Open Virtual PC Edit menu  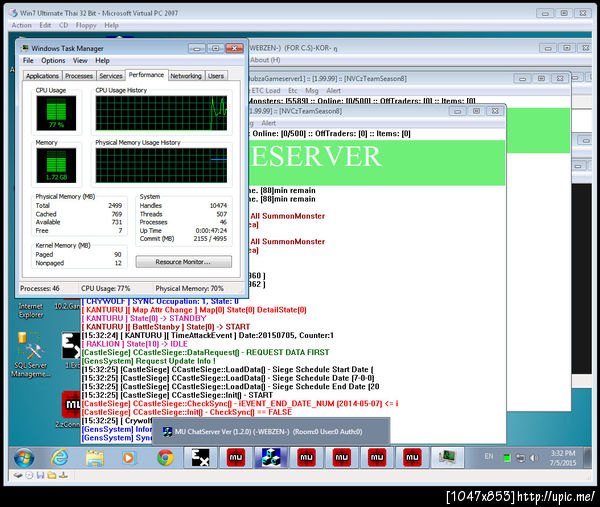coord(45,25)
